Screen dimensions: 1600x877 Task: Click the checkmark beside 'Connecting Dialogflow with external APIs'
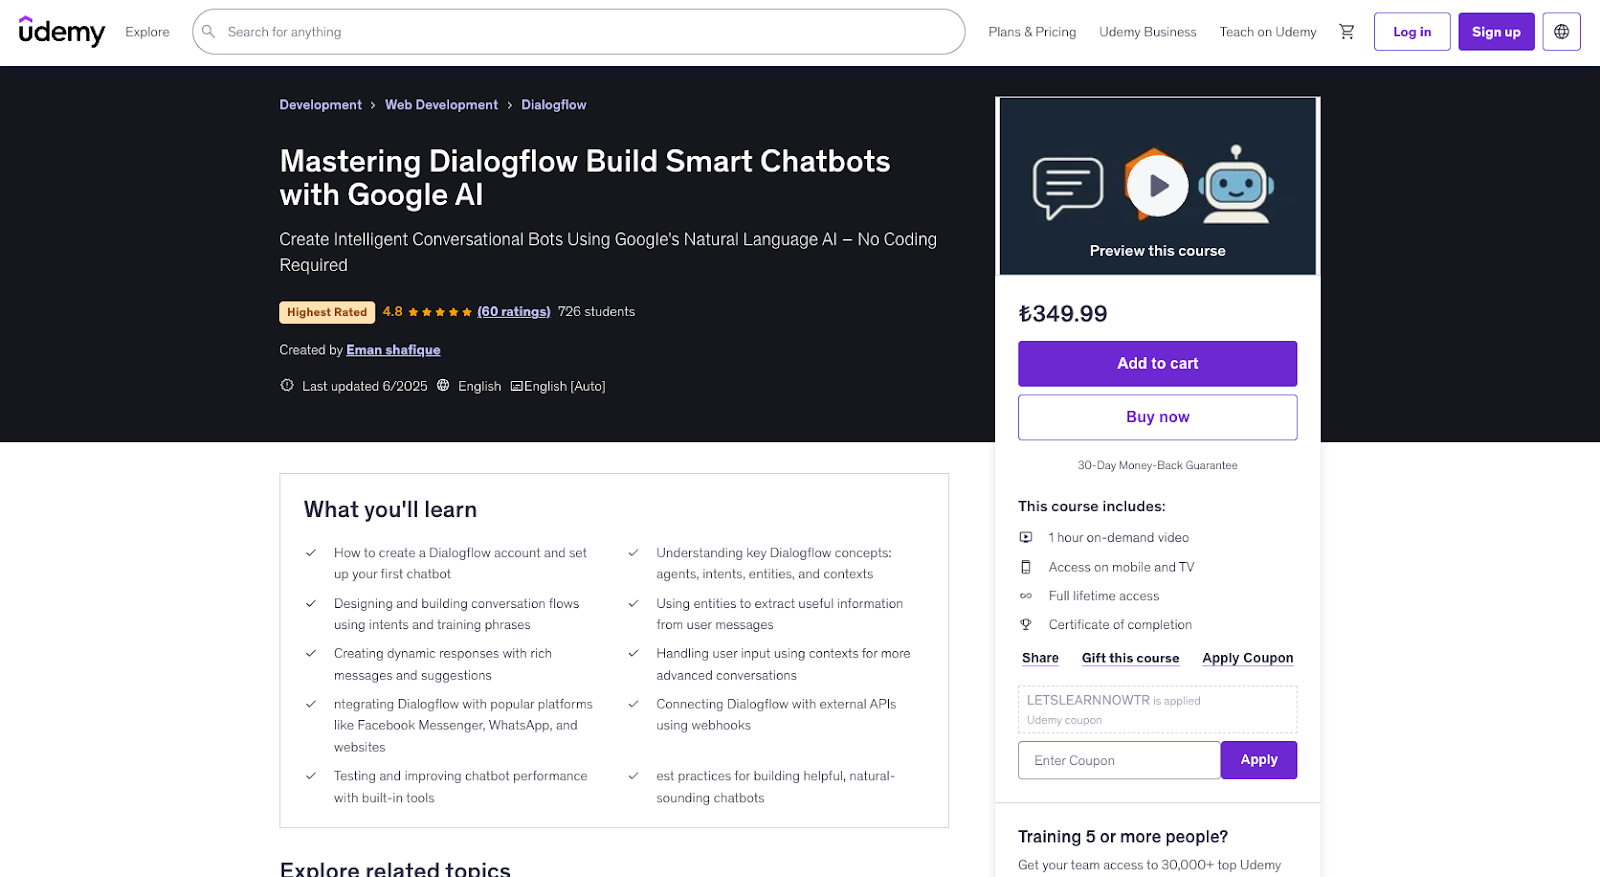click(x=633, y=705)
